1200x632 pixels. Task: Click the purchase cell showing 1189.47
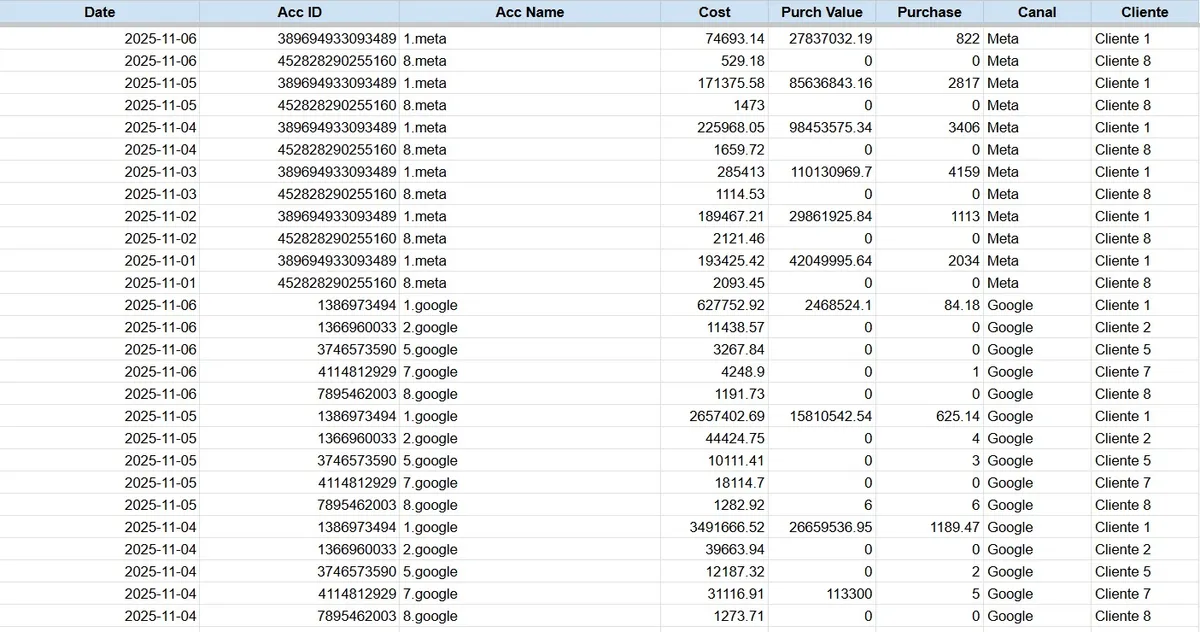click(946, 527)
